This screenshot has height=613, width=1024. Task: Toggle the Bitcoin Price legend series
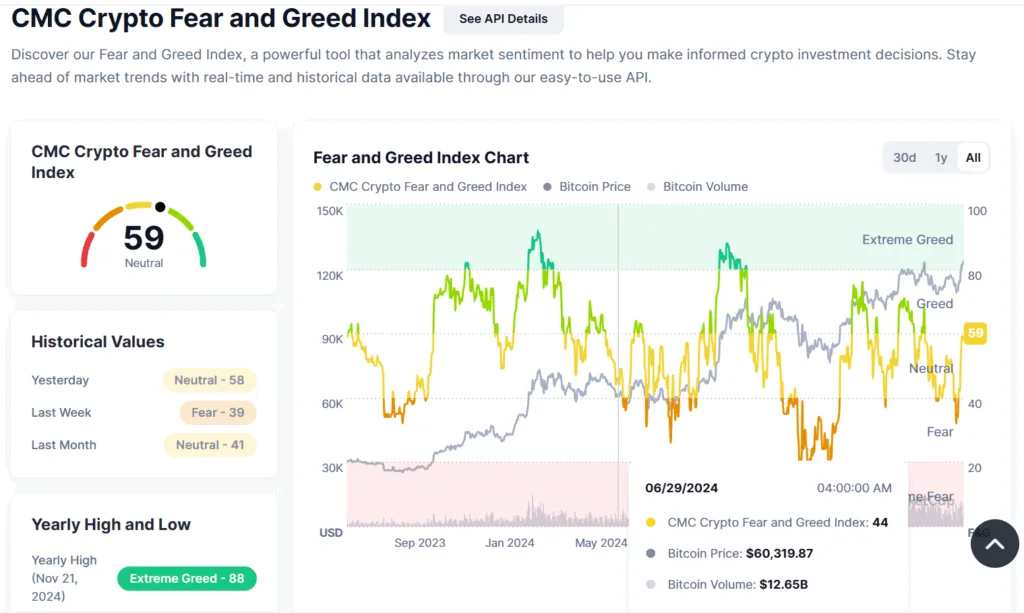(587, 187)
